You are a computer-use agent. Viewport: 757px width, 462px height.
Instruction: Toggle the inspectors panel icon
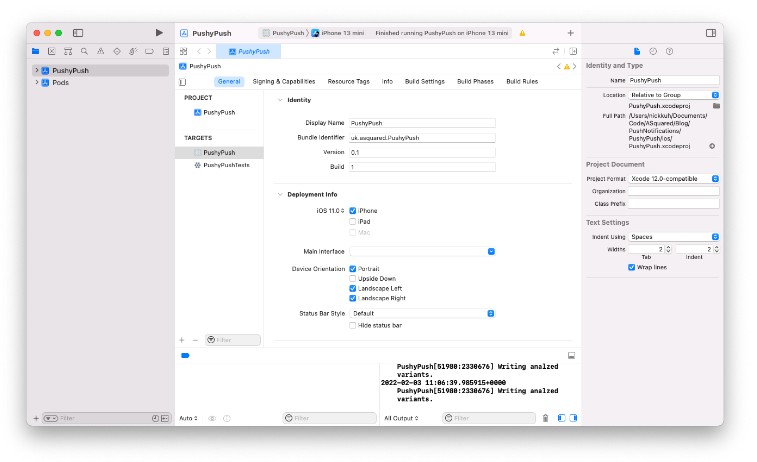(711, 33)
